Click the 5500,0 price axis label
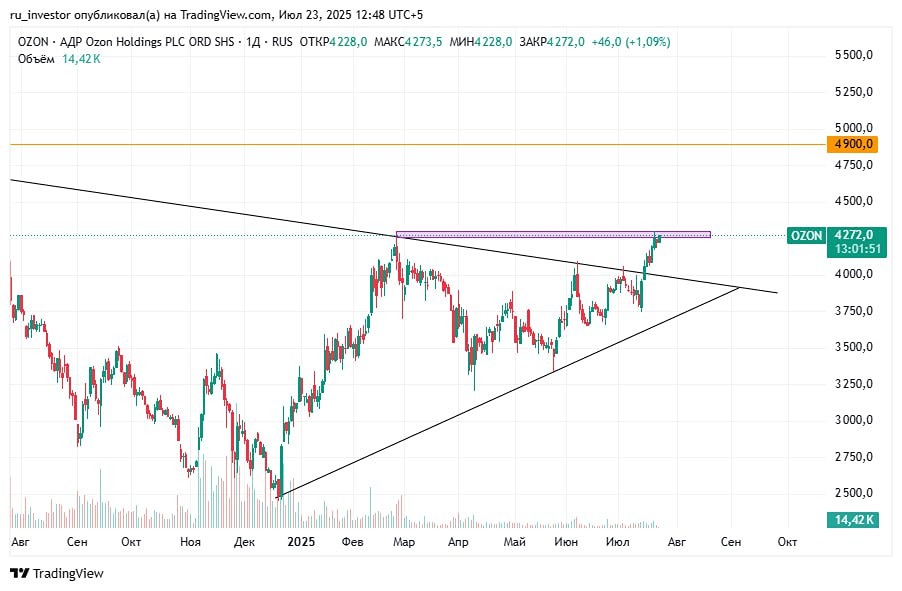This screenshot has height=591, width=902. coord(854,55)
